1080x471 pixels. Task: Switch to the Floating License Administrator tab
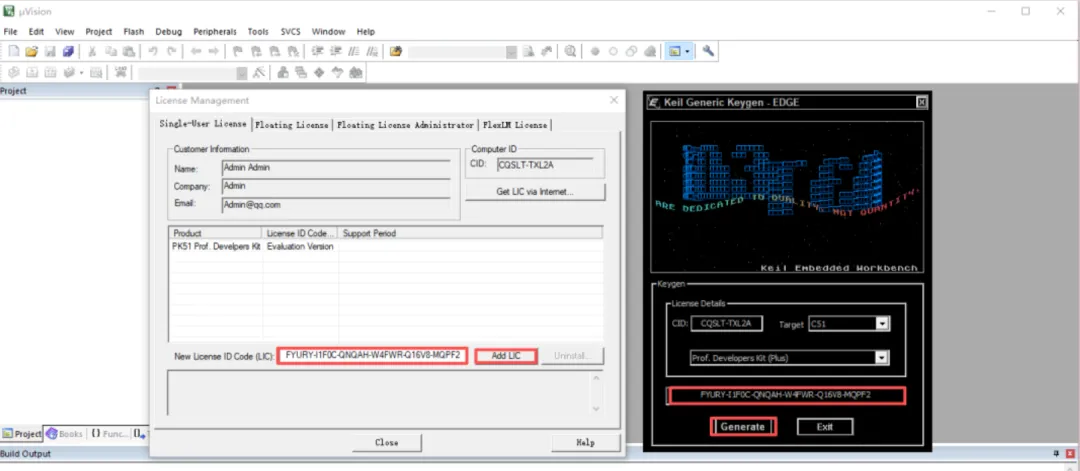(x=406, y=125)
